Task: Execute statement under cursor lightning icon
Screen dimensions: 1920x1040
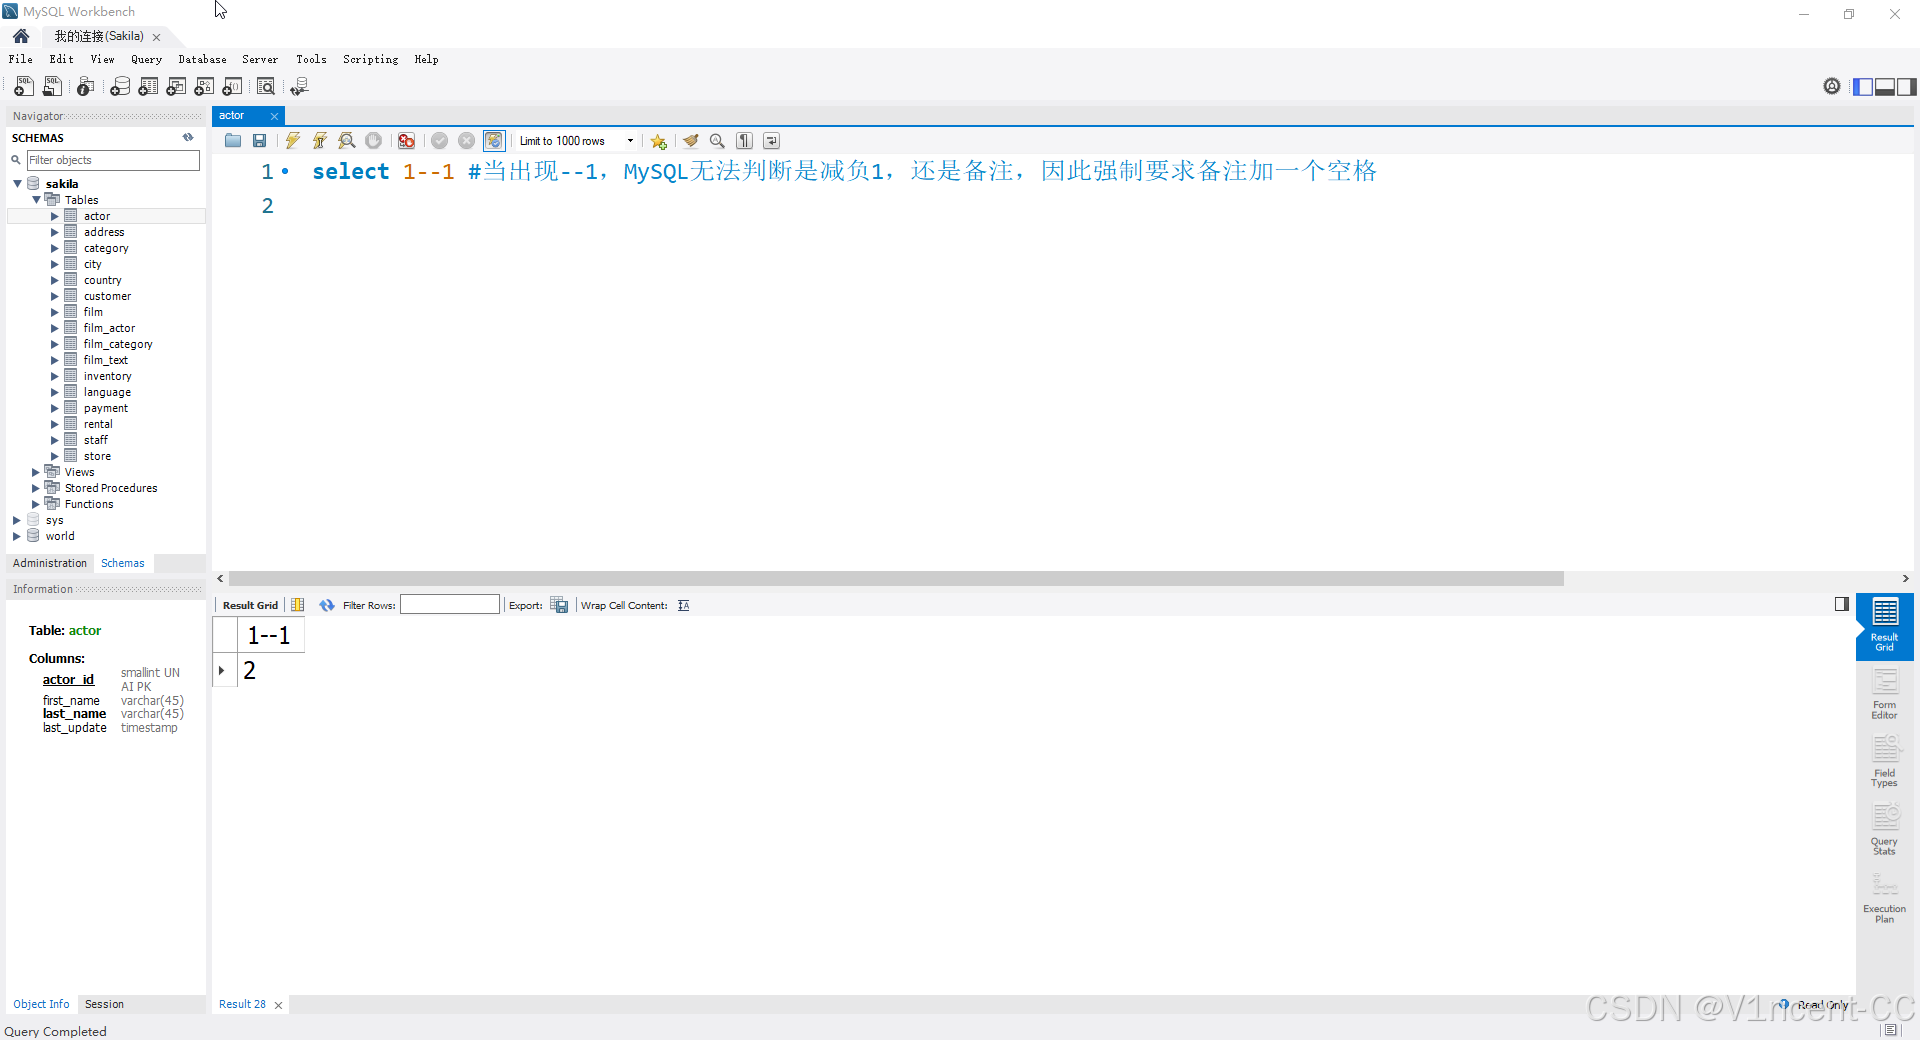Action: click(x=319, y=141)
